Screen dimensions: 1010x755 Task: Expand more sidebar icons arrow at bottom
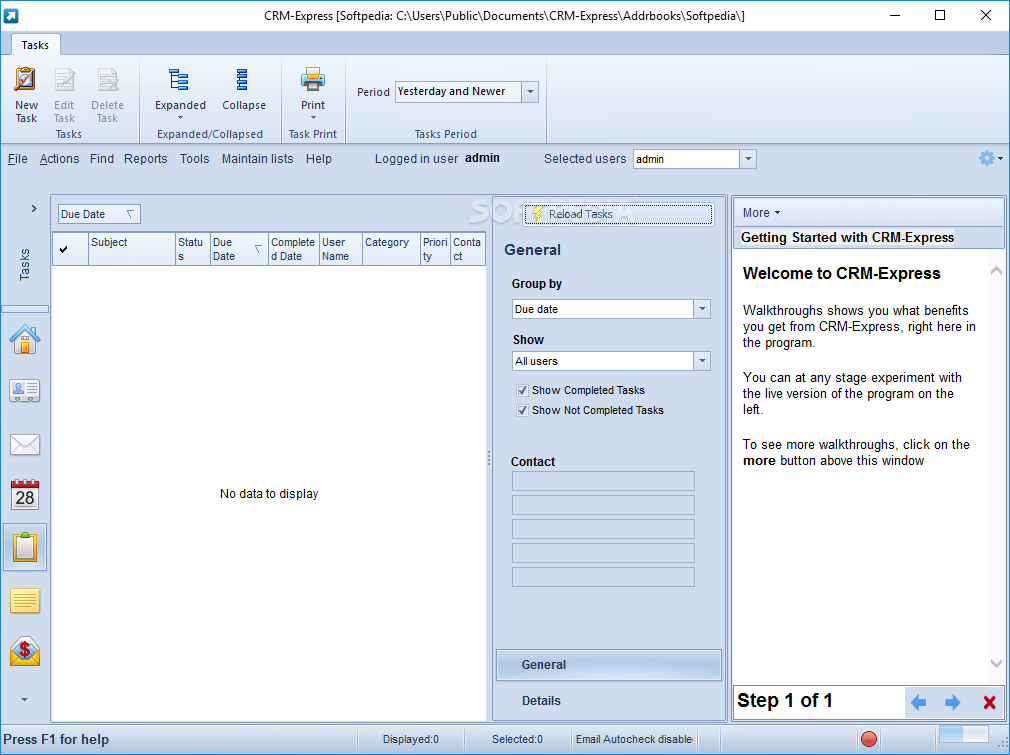[24, 700]
